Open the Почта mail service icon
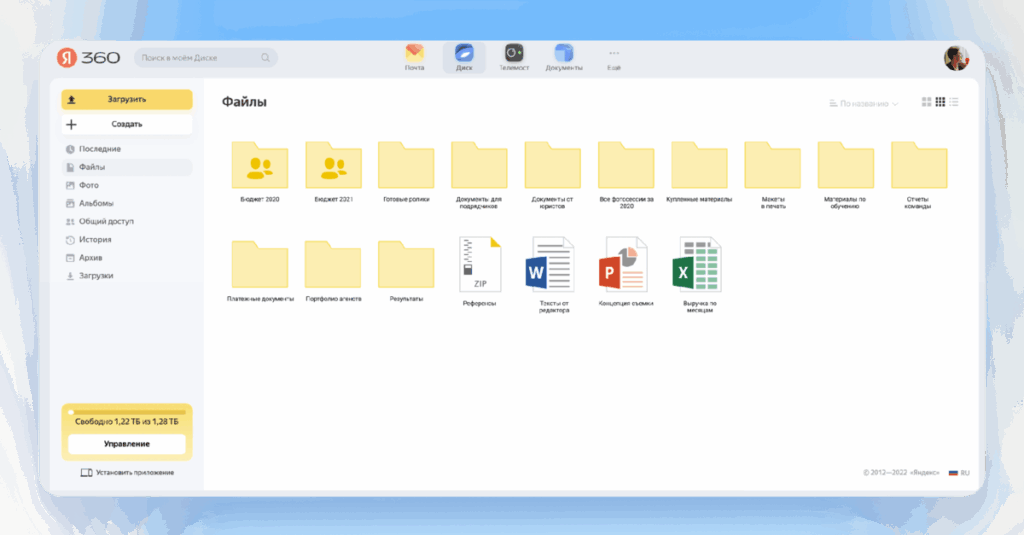The height and width of the screenshot is (535, 1024). pyautogui.click(x=414, y=55)
